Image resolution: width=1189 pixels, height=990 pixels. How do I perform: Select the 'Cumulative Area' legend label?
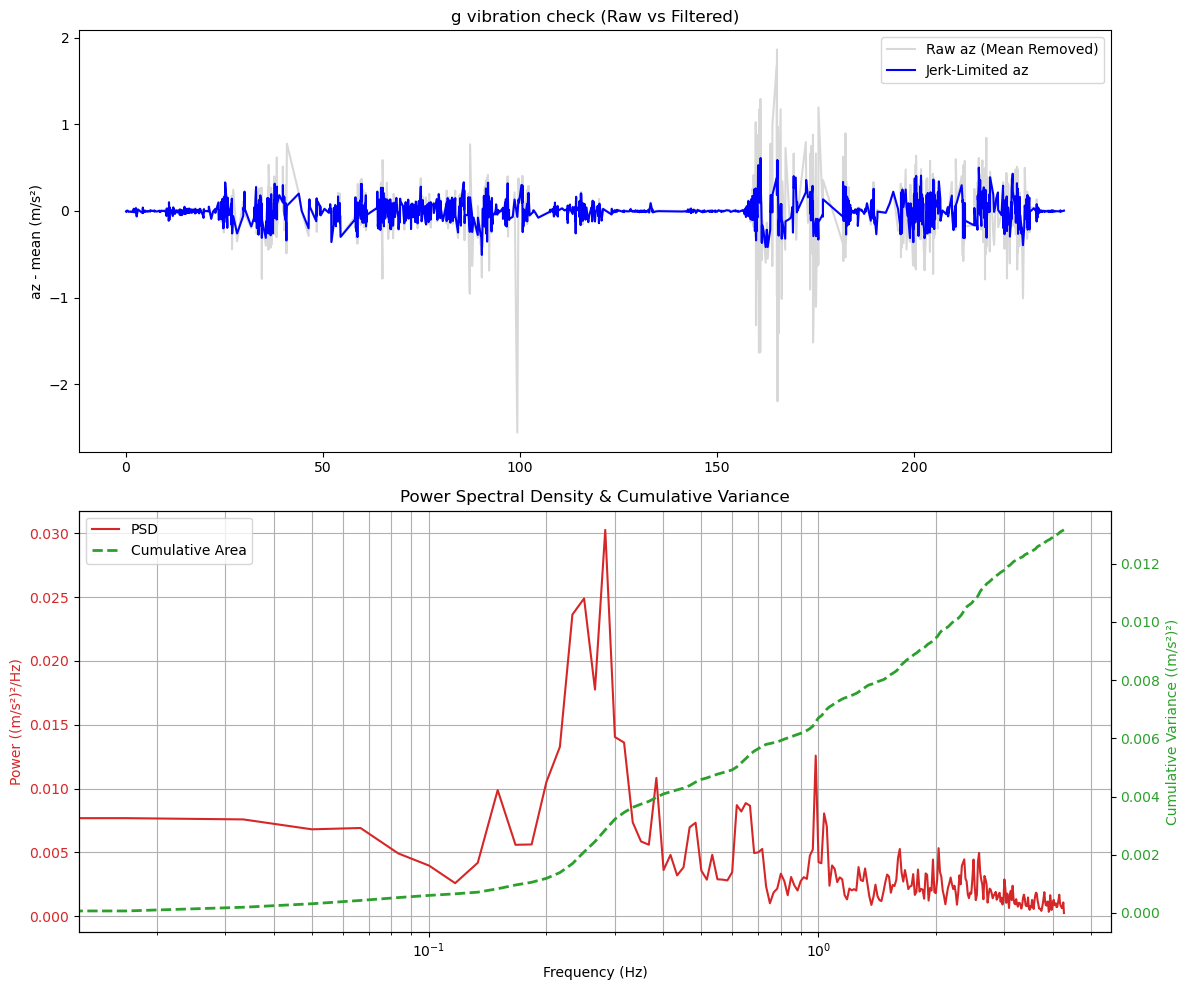[x=188, y=550]
